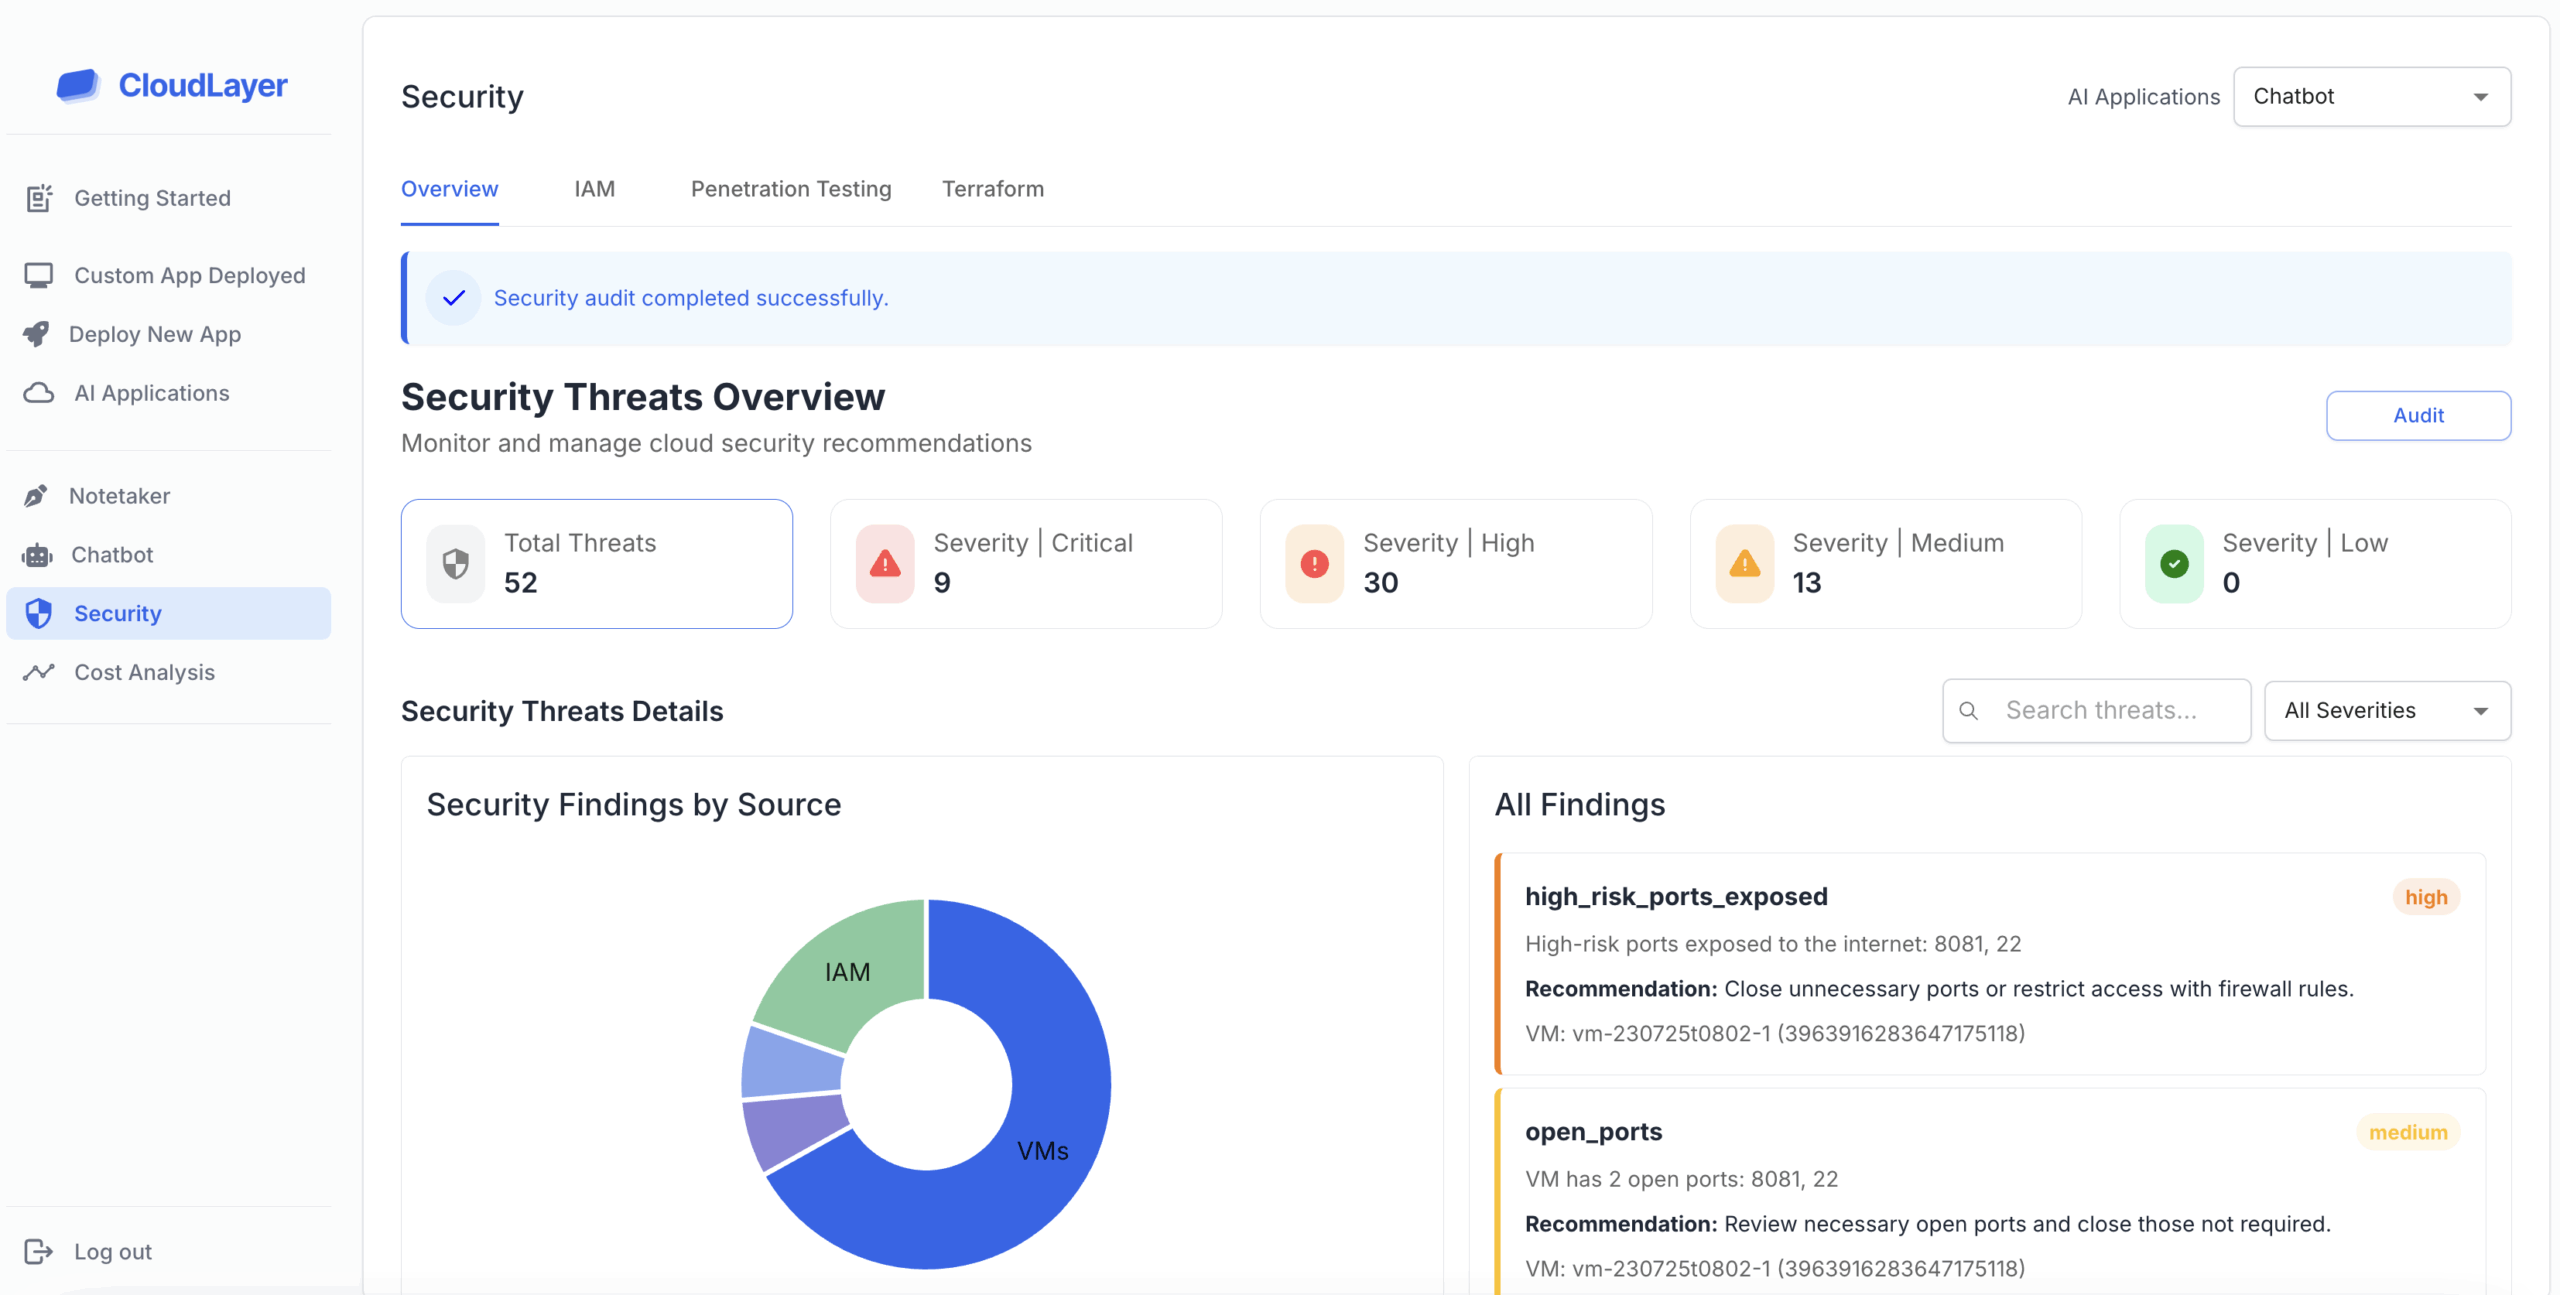Select the Terraform tab
The image size is (2560, 1295).
click(x=992, y=189)
